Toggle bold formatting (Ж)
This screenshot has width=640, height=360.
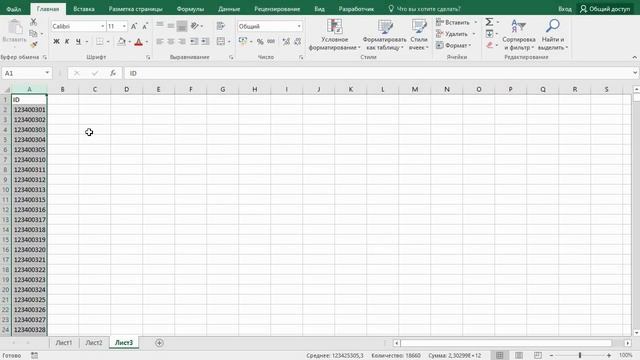click(x=56, y=41)
